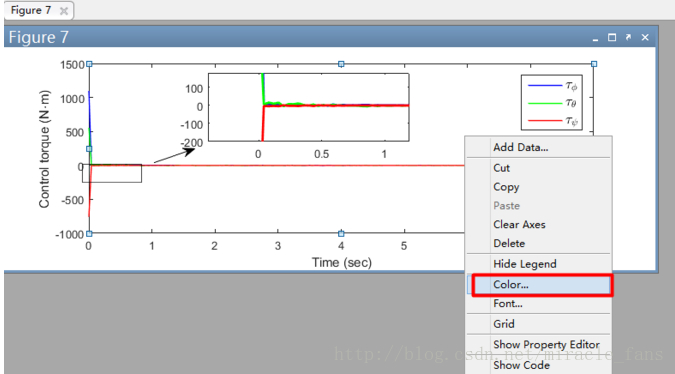Click the legend box with tau labels
Screen dimensions: 675x374
click(552, 102)
